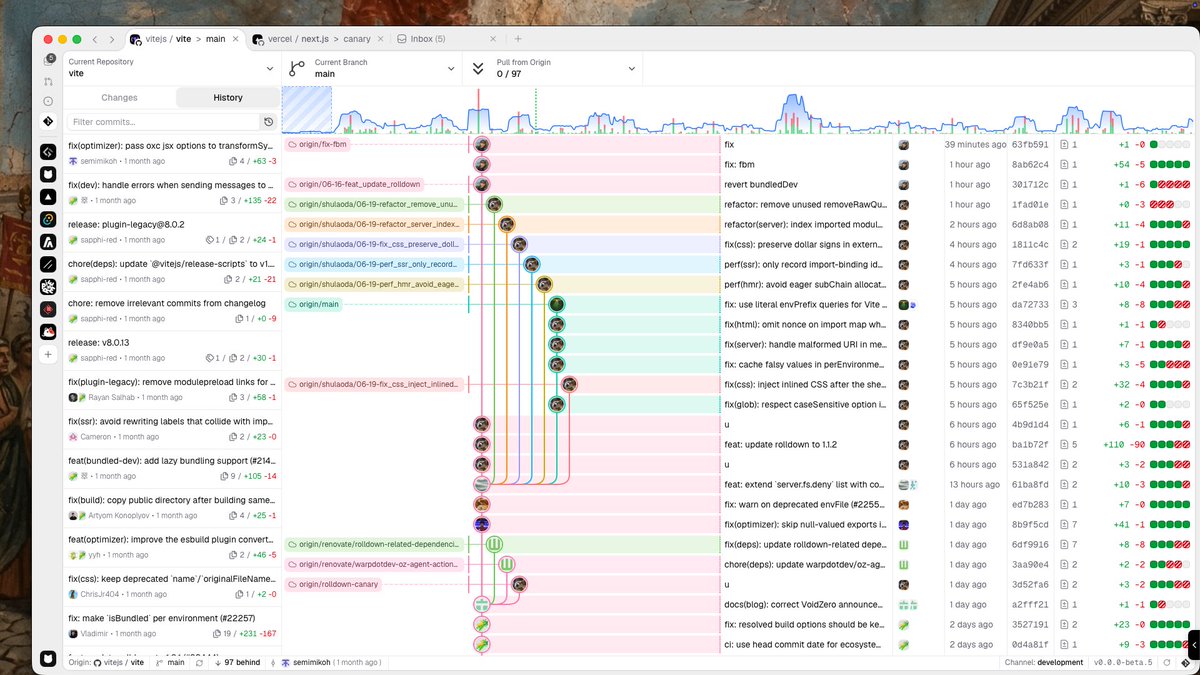Open commit 'fix: make isBundled per environment (#22257)'

(173, 625)
